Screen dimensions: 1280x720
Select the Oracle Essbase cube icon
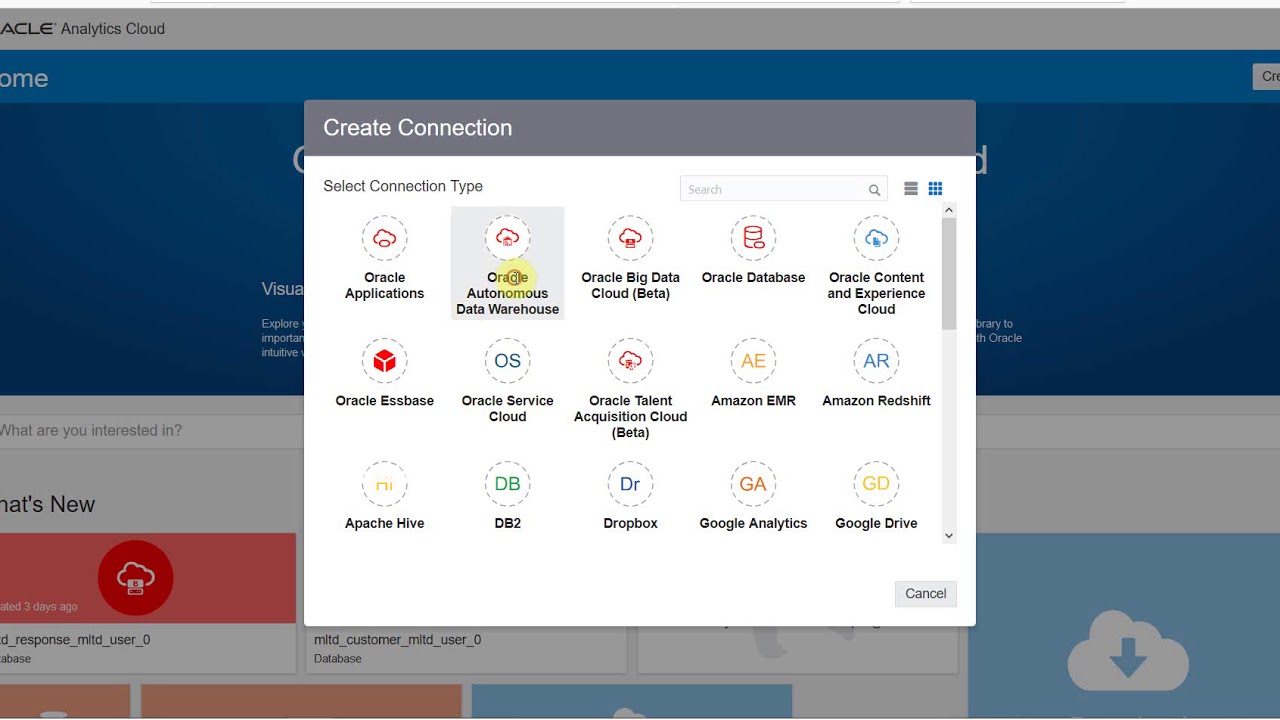click(385, 361)
